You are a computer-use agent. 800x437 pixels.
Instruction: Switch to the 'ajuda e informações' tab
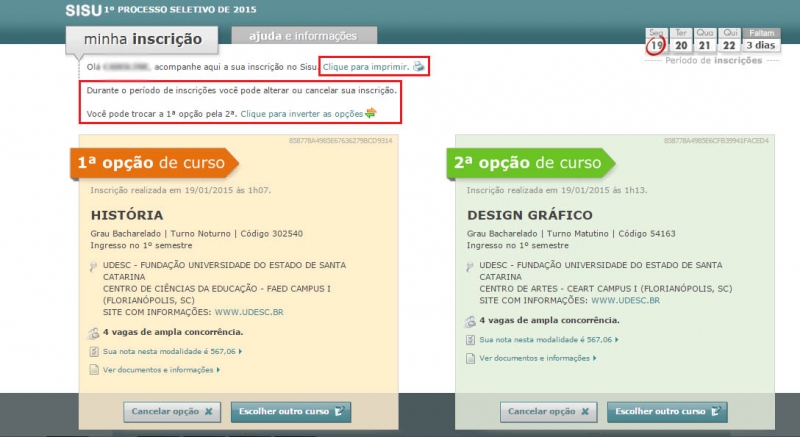click(x=294, y=36)
